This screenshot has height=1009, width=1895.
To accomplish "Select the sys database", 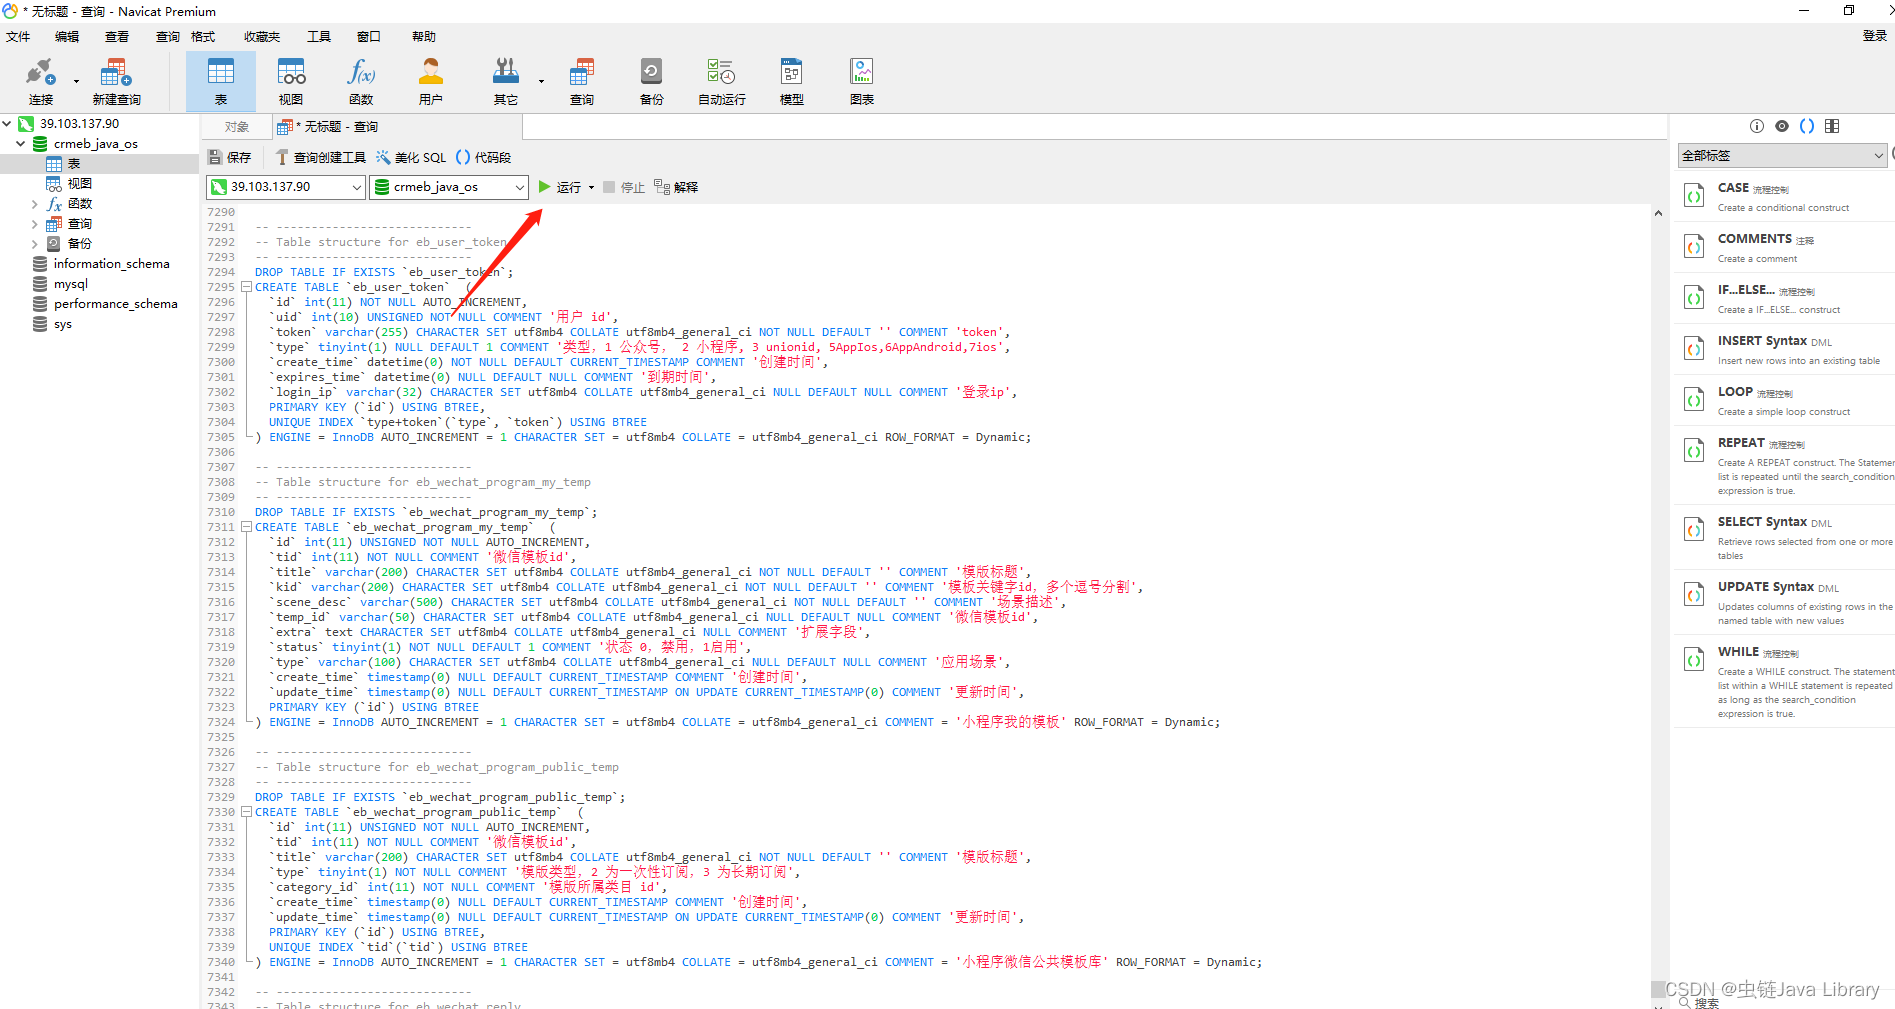I will pos(62,324).
